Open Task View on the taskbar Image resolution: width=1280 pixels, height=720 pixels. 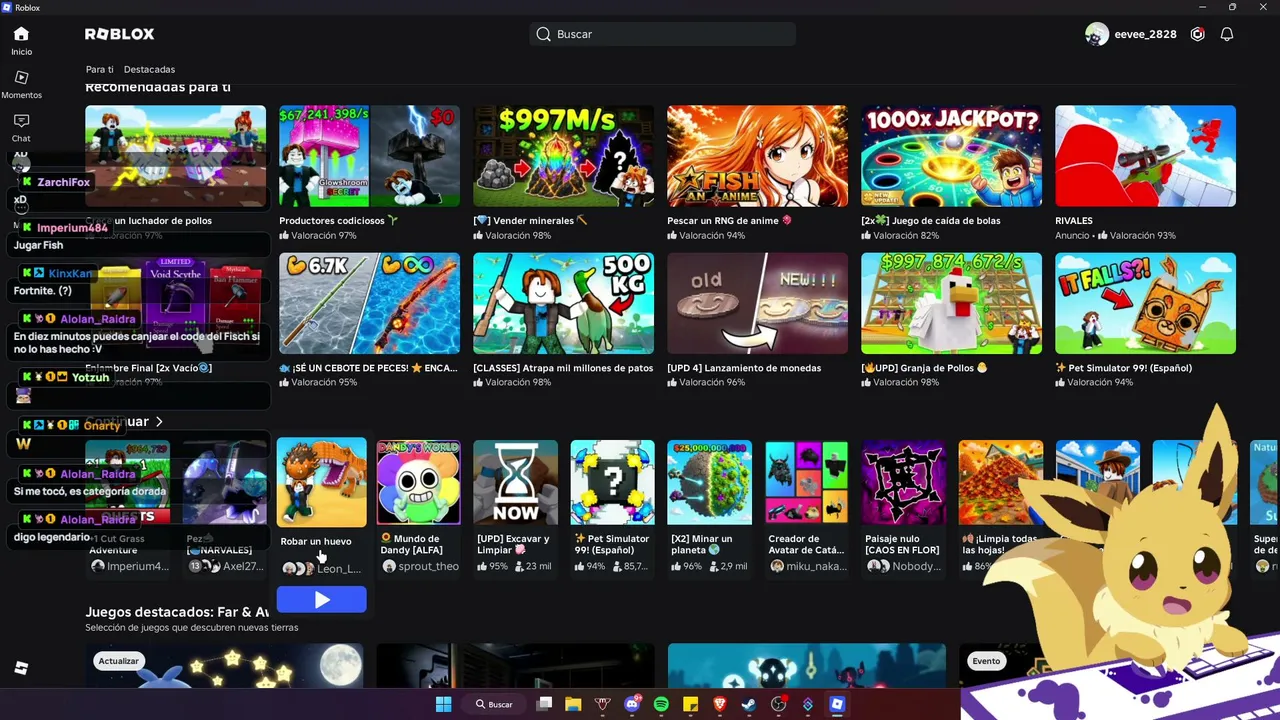pos(544,704)
